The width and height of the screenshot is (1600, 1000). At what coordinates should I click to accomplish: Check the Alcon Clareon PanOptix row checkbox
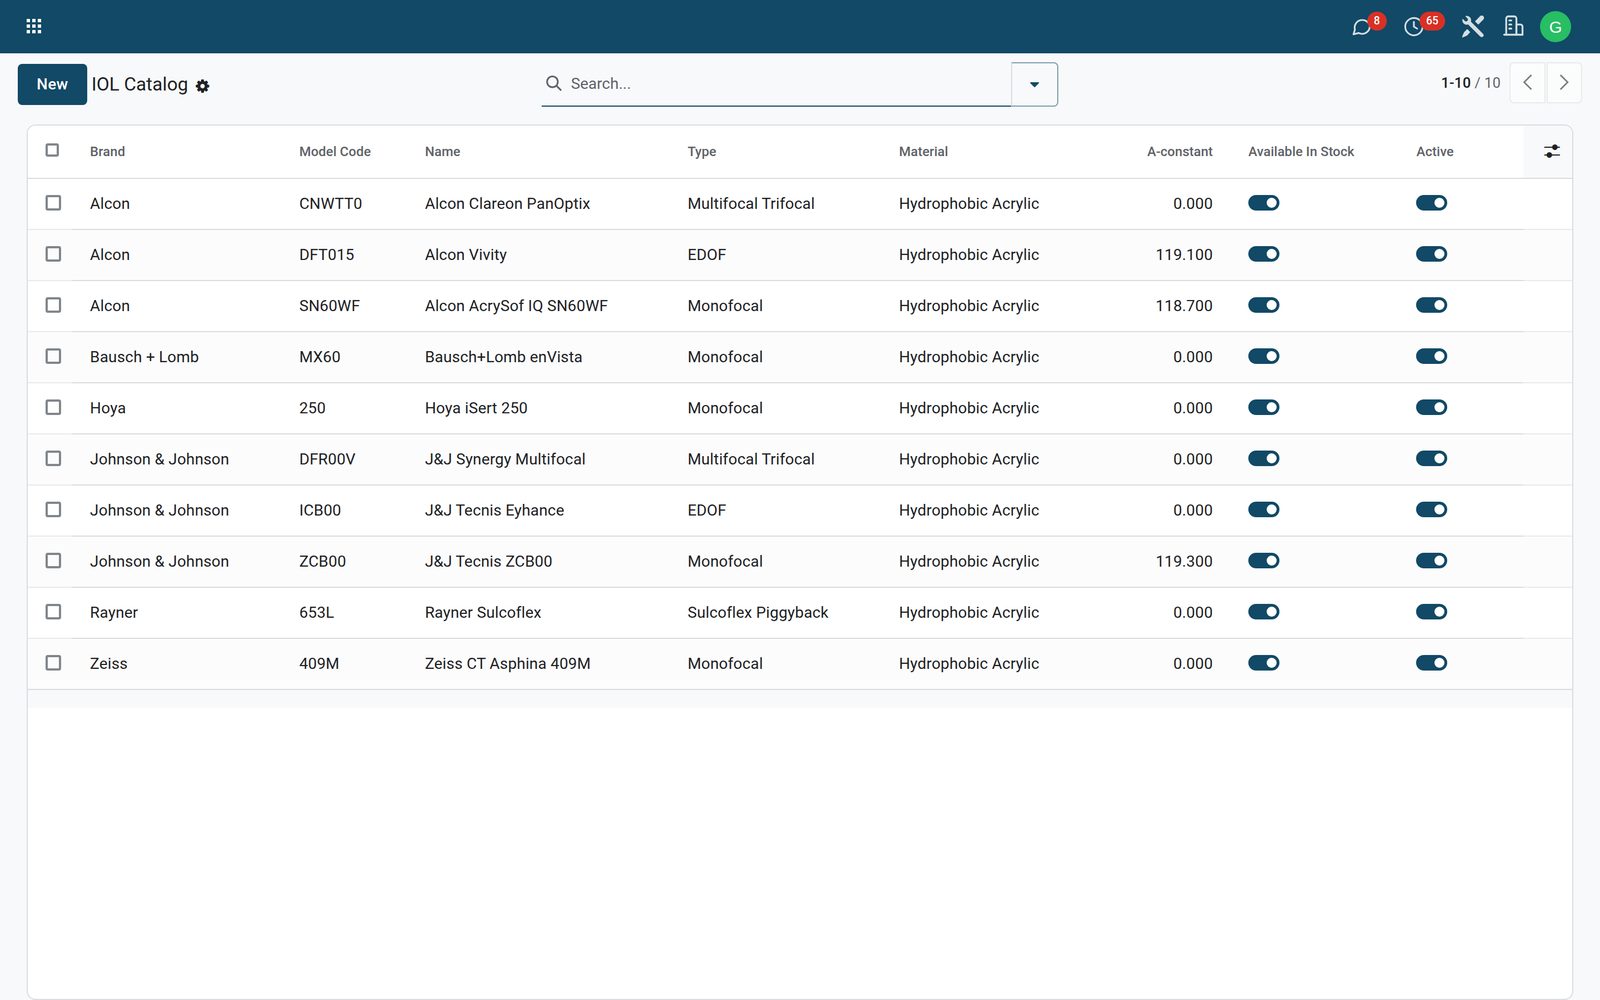53,203
